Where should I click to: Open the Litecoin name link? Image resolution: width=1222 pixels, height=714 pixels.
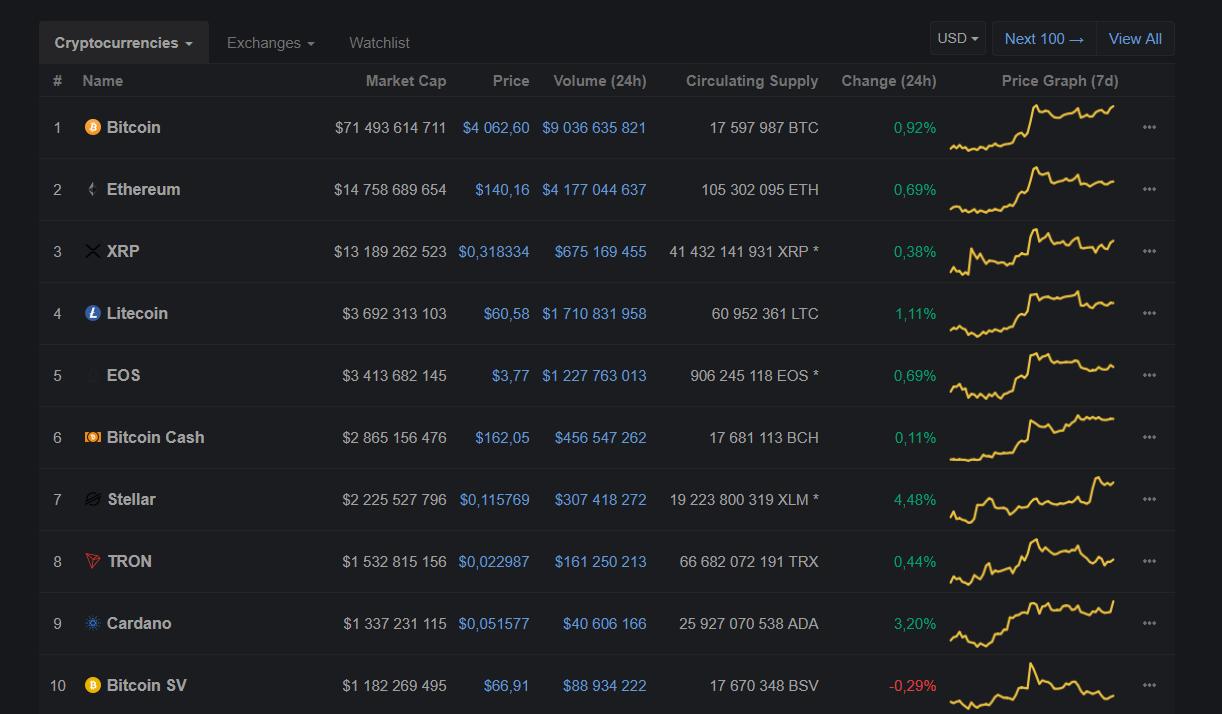click(x=137, y=313)
